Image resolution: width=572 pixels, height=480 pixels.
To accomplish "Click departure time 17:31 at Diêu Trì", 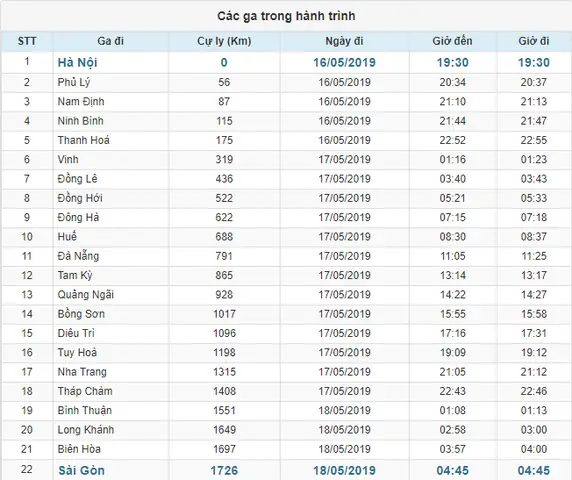I will click(x=534, y=333).
